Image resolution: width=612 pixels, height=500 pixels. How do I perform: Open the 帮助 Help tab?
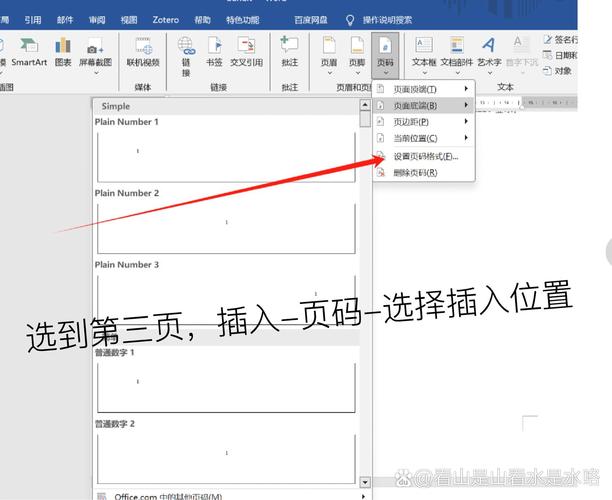pyautogui.click(x=203, y=20)
